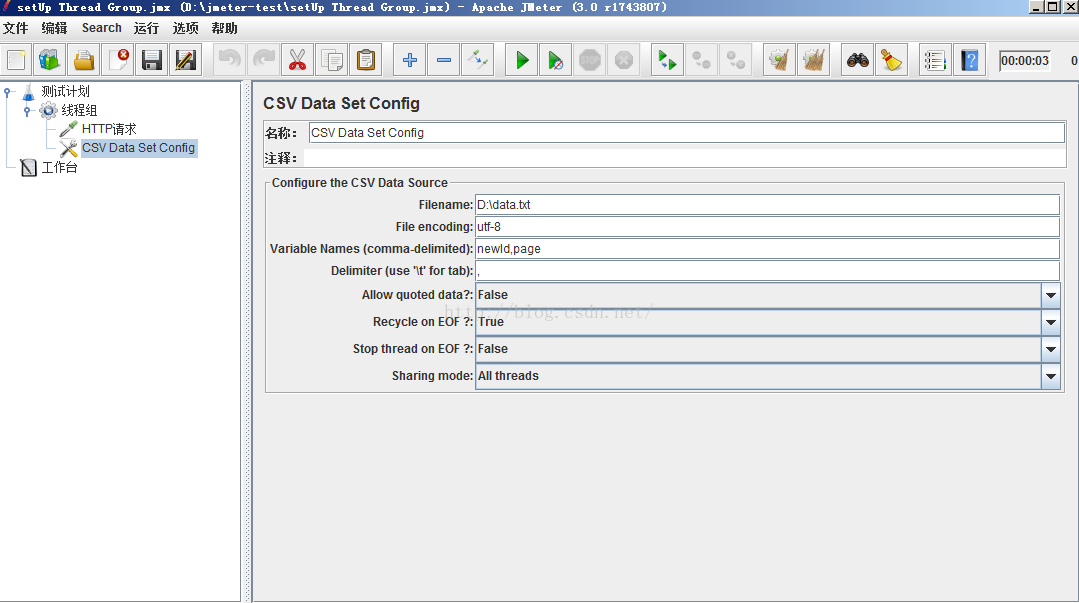Collapse the 测试计划 tree node handle
This screenshot has height=603, width=1079.
coord(8,92)
